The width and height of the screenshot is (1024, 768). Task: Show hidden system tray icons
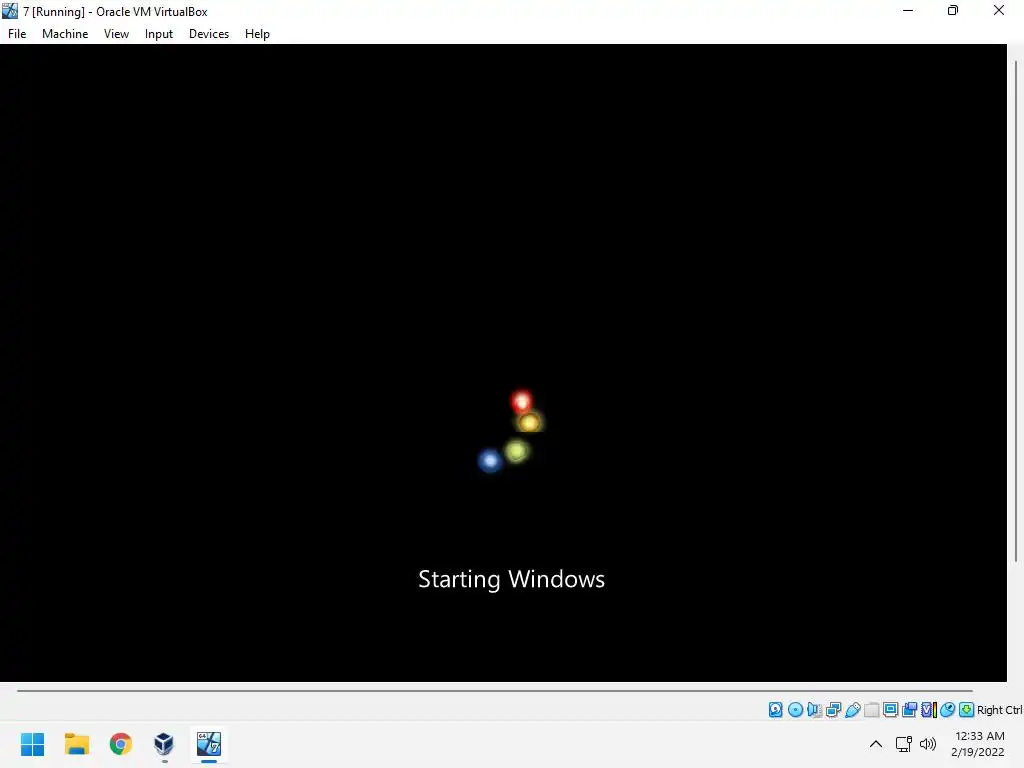click(876, 744)
